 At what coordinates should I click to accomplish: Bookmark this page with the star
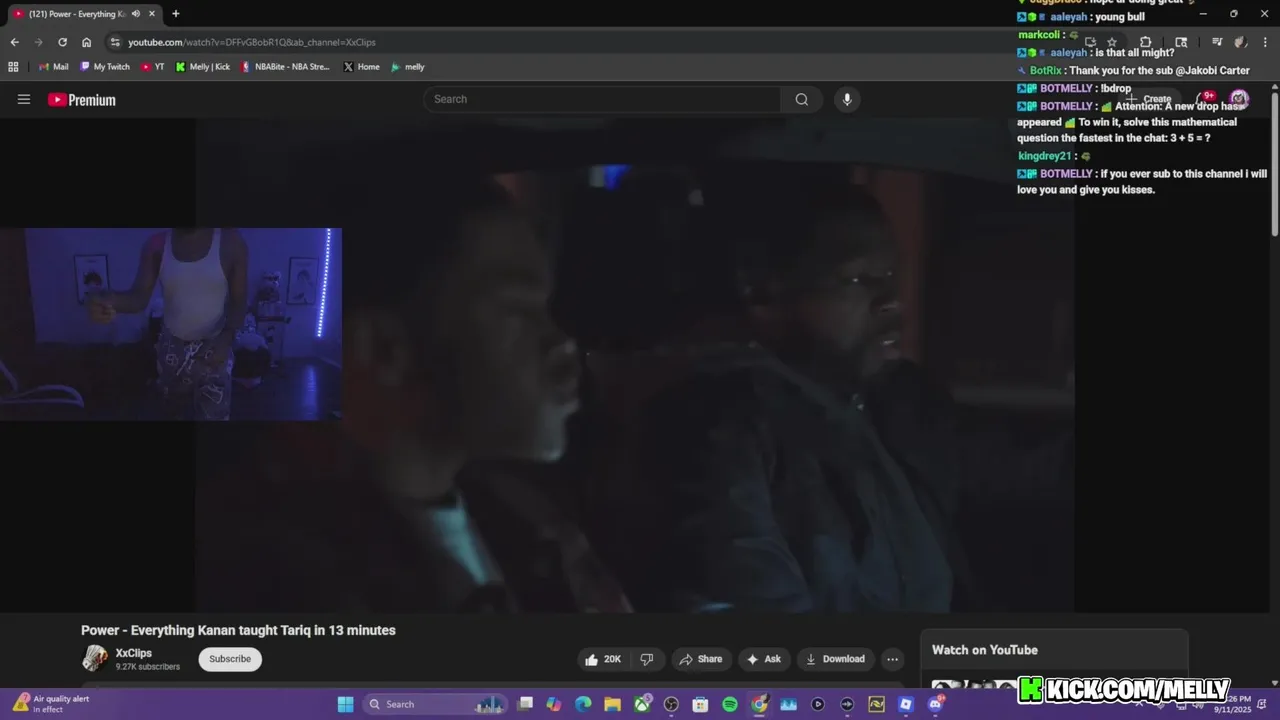coord(1111,42)
